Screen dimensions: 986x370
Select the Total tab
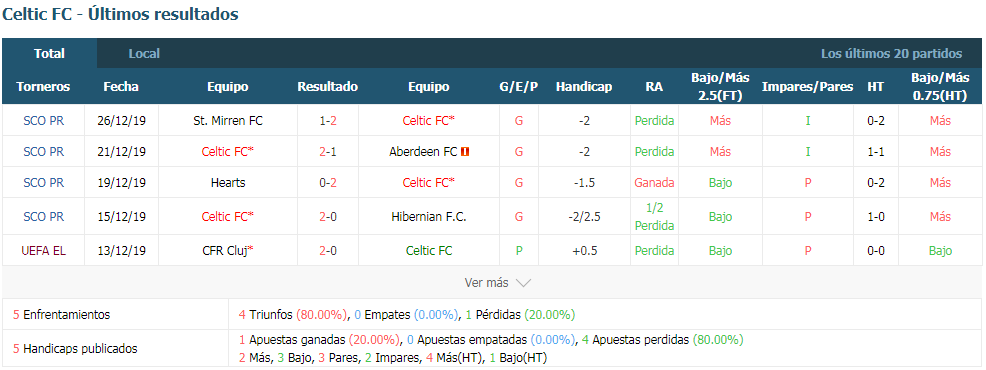tap(50, 53)
